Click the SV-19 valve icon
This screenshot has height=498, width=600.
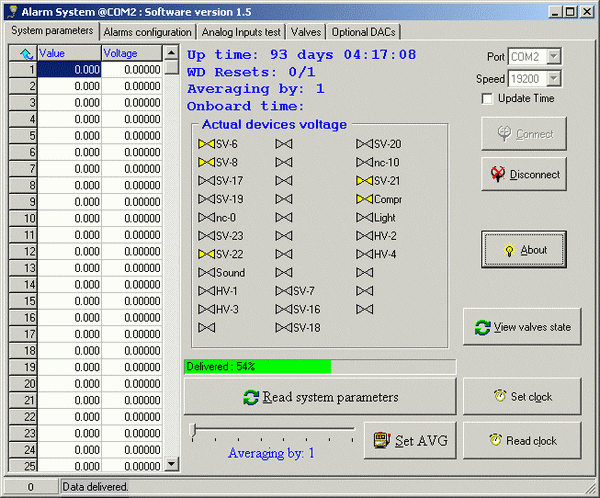tap(206, 199)
